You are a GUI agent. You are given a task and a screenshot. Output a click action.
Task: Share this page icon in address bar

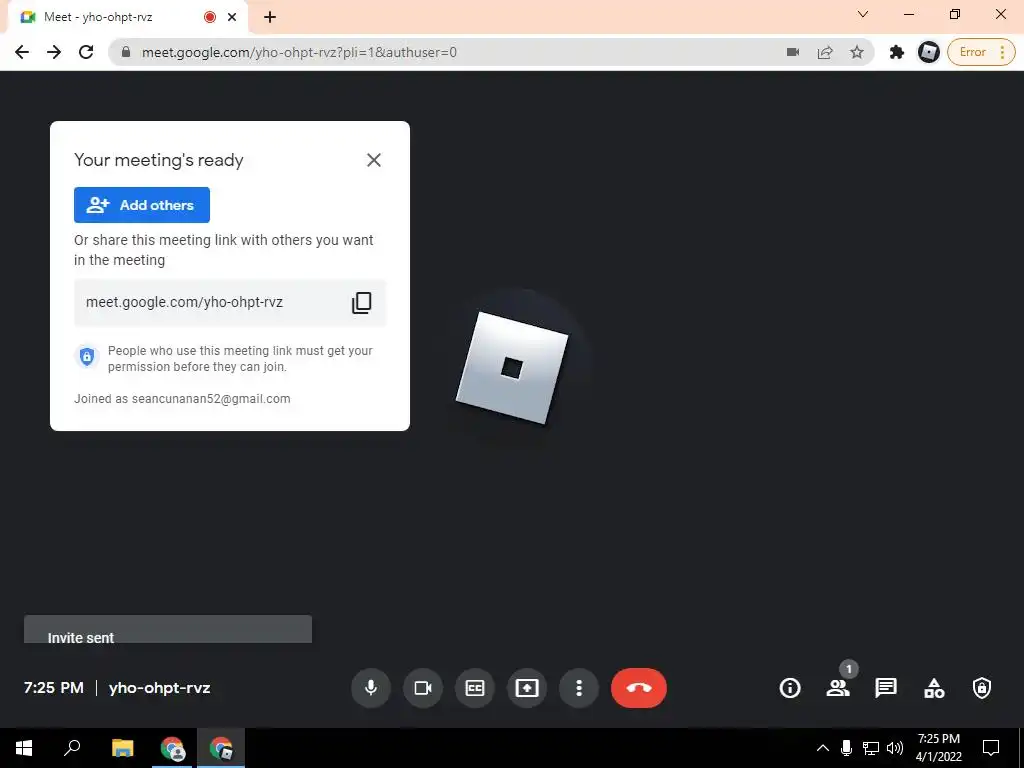(825, 52)
